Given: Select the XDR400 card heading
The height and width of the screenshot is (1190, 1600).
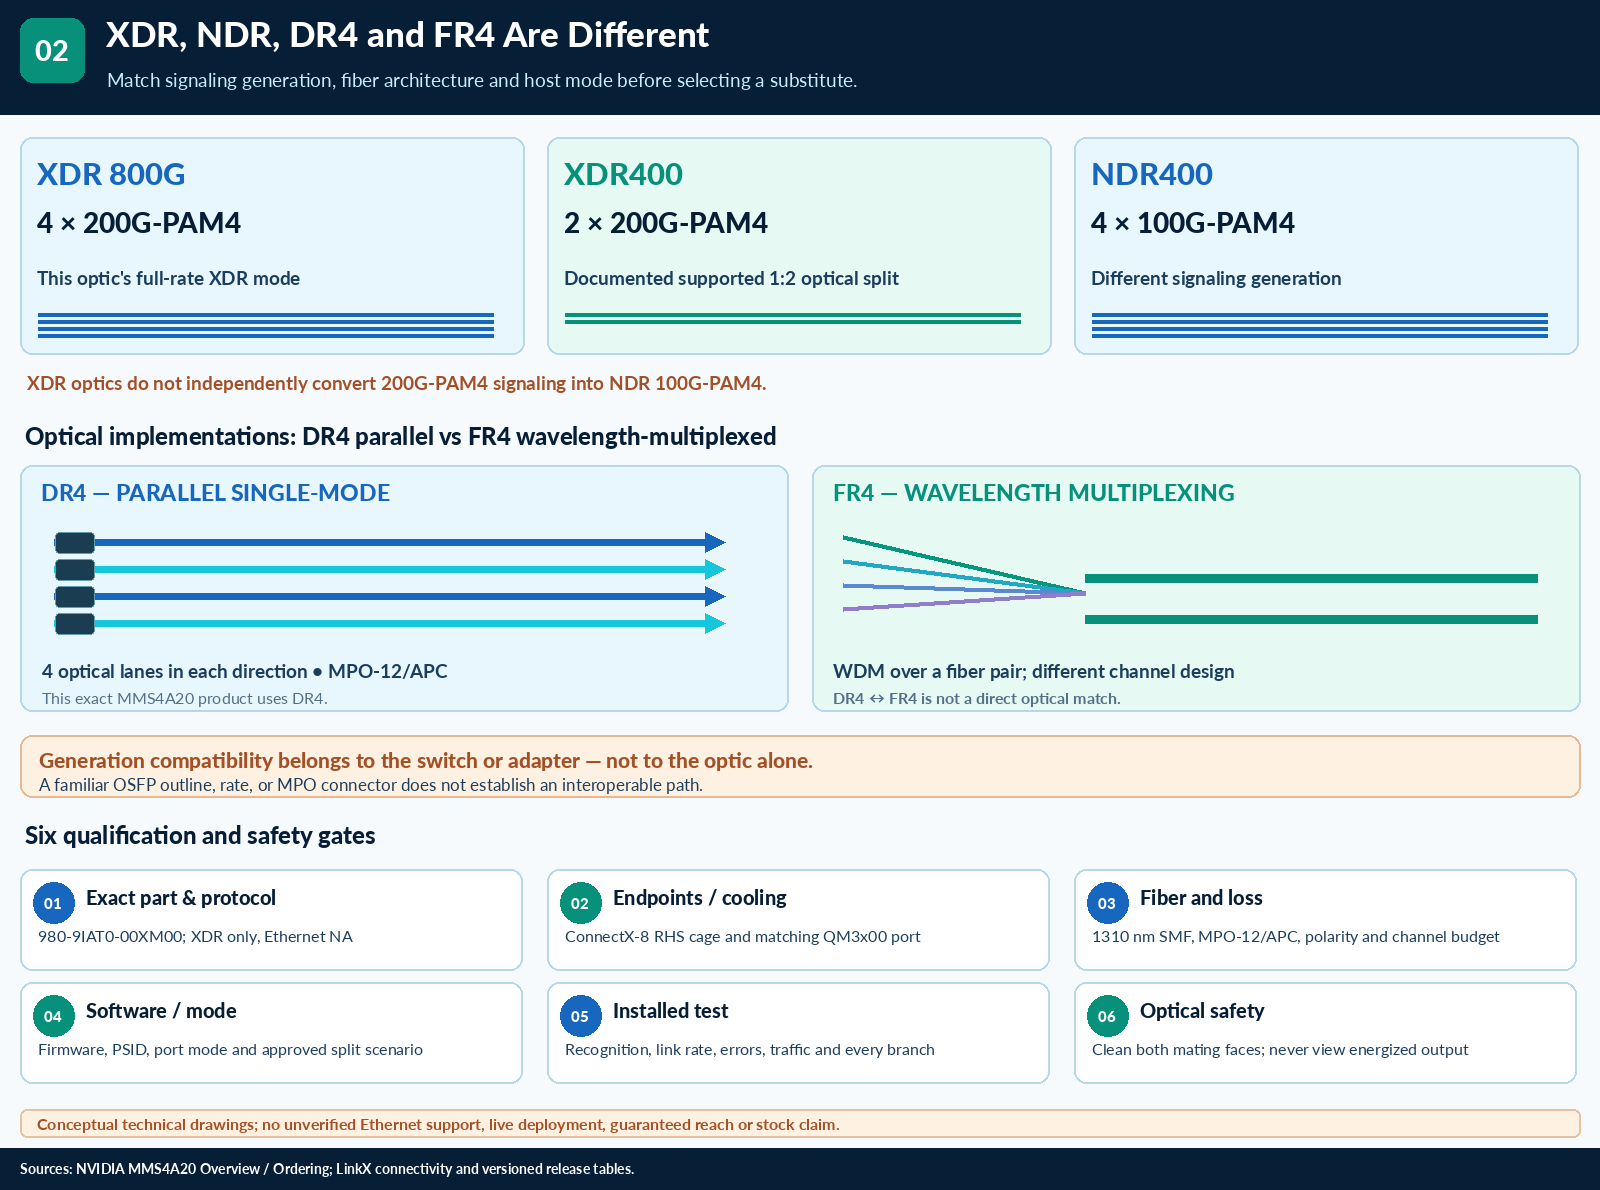Looking at the screenshot, I should tap(623, 174).
